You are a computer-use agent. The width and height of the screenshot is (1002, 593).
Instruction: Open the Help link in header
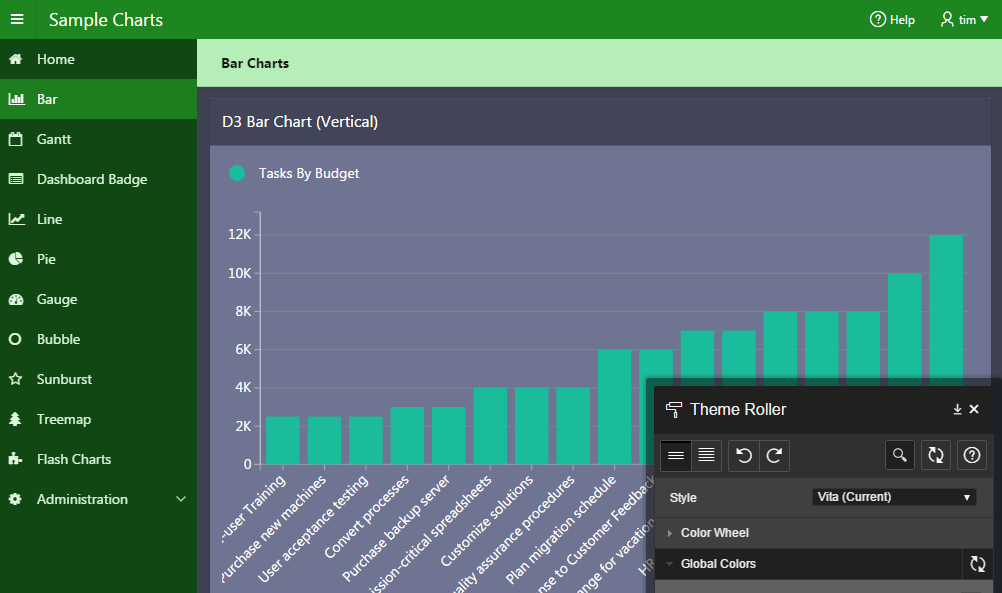(x=892, y=20)
